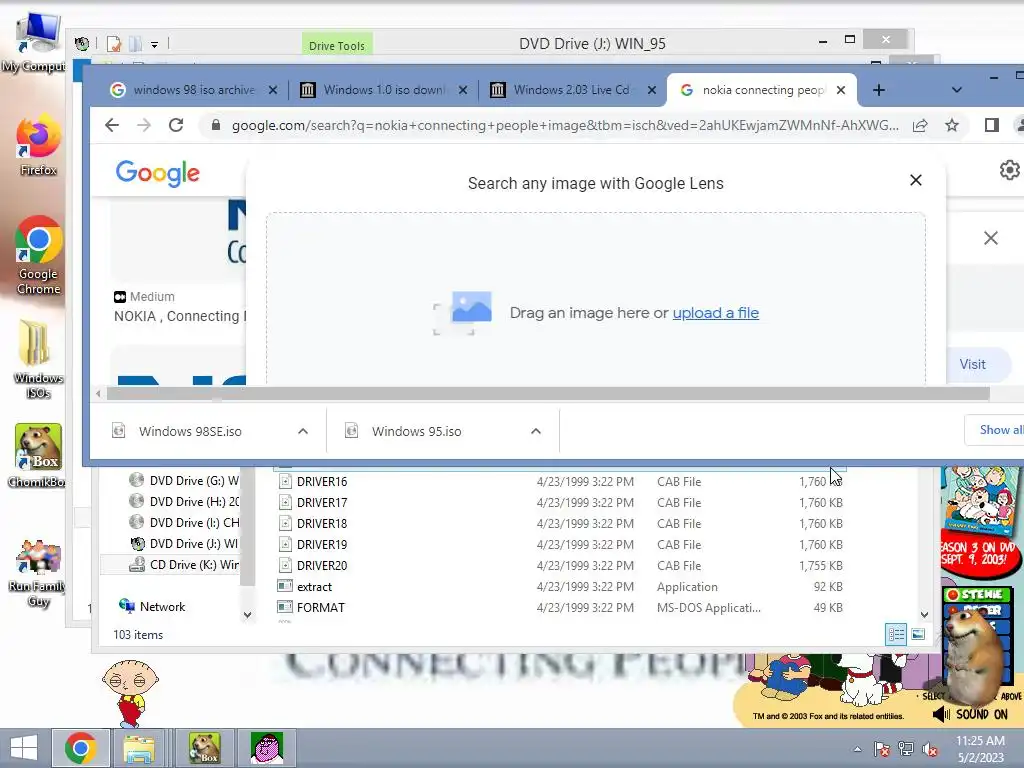Go back in Chrome browser
Viewport: 1024px width, 768px height.
coord(112,125)
